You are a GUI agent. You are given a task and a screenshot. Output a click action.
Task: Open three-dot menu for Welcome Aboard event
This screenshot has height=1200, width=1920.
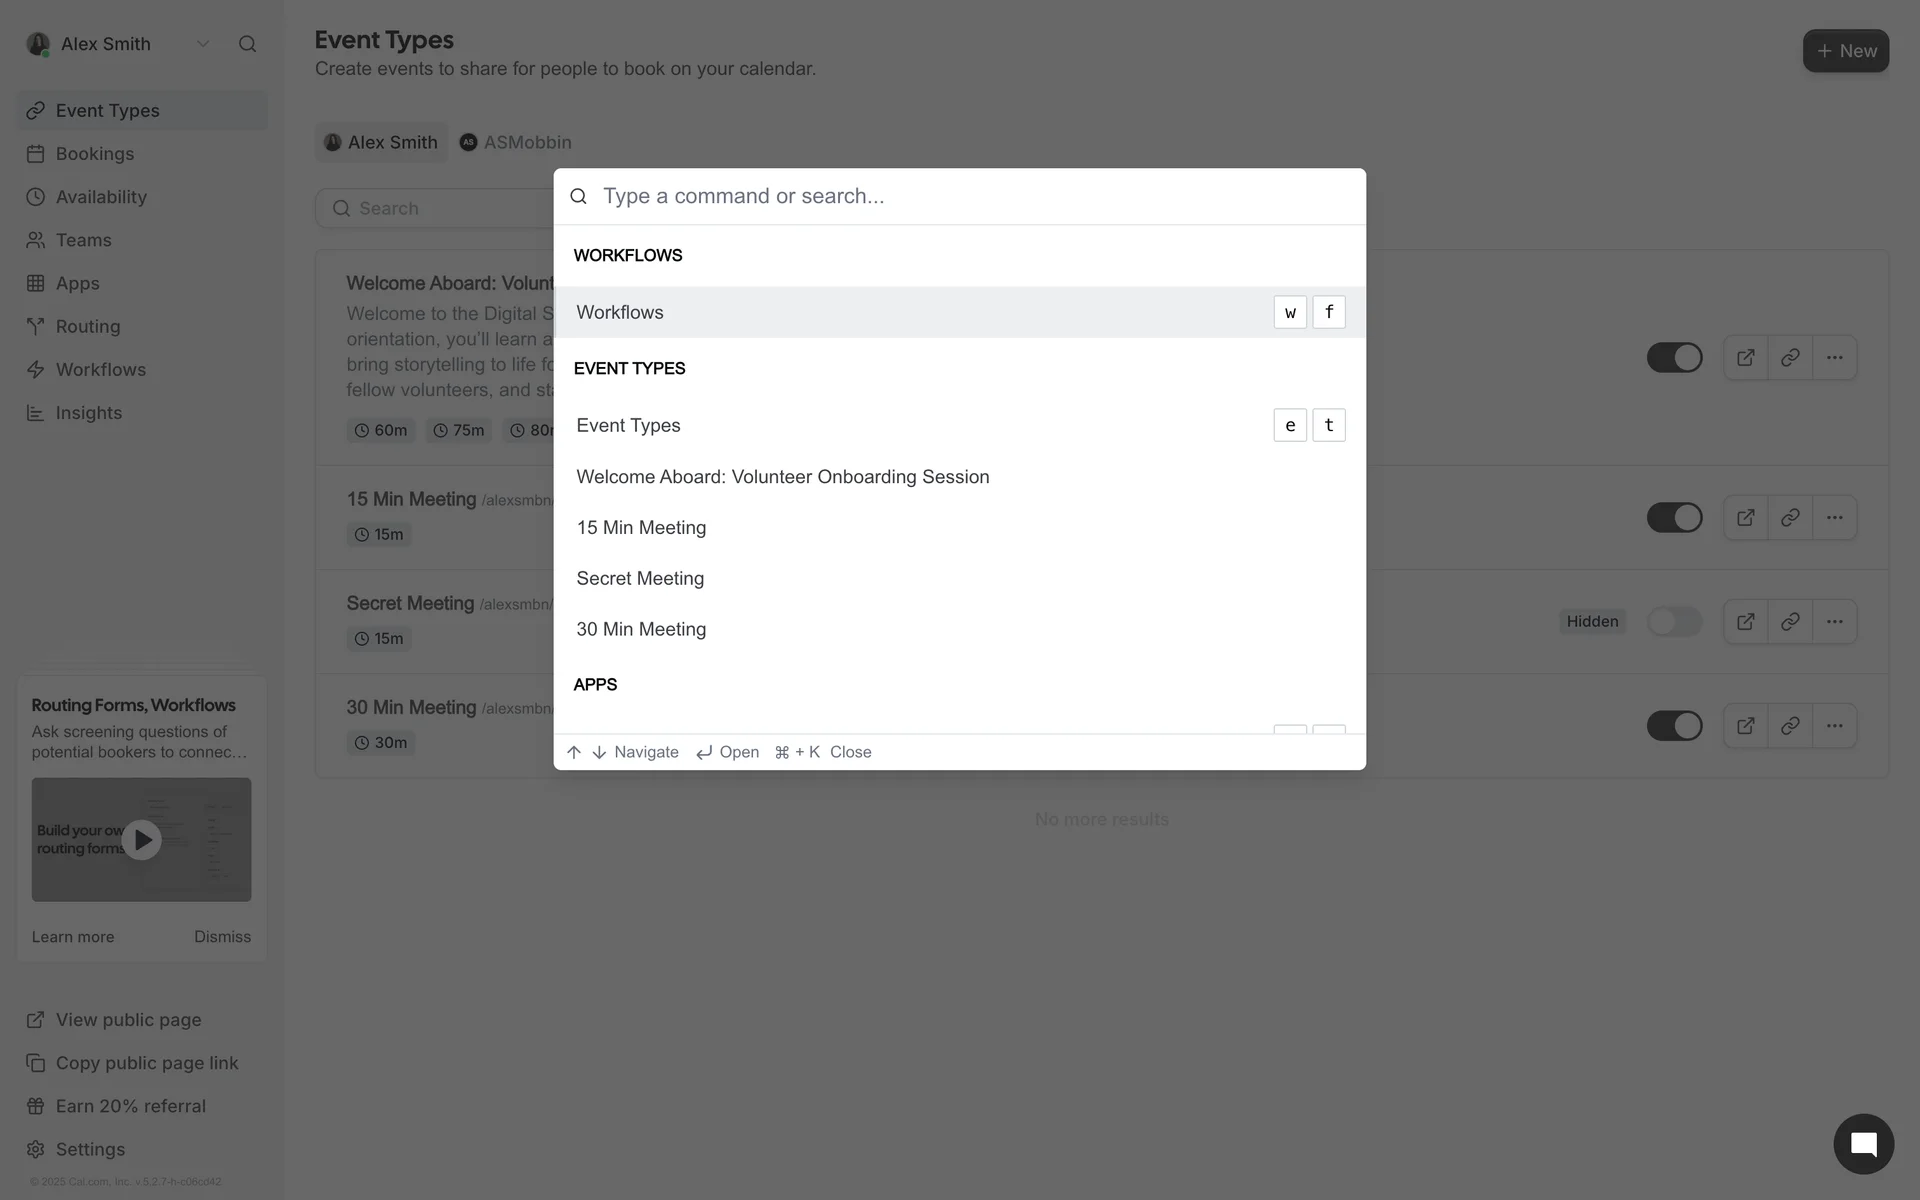(x=1834, y=358)
